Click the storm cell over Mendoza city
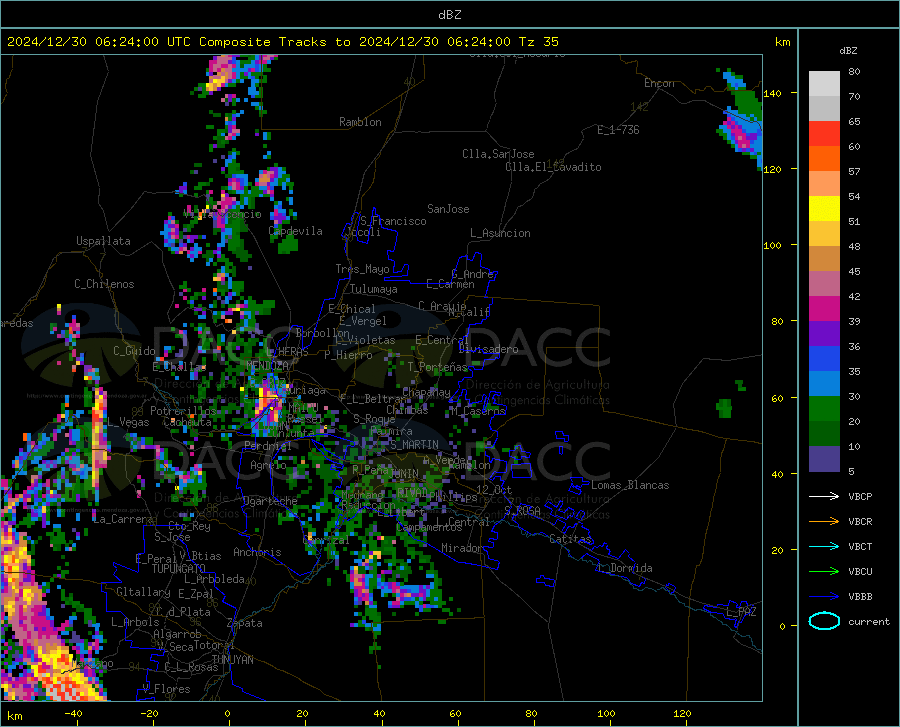 266,403
